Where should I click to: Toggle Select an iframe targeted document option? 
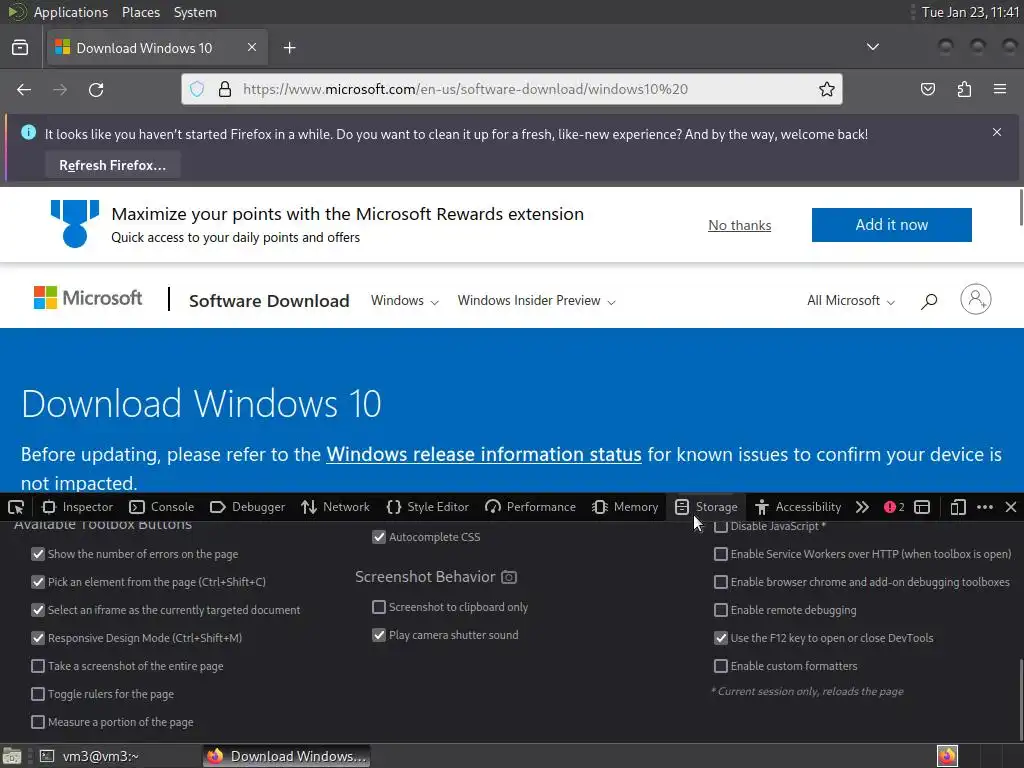click(38, 610)
